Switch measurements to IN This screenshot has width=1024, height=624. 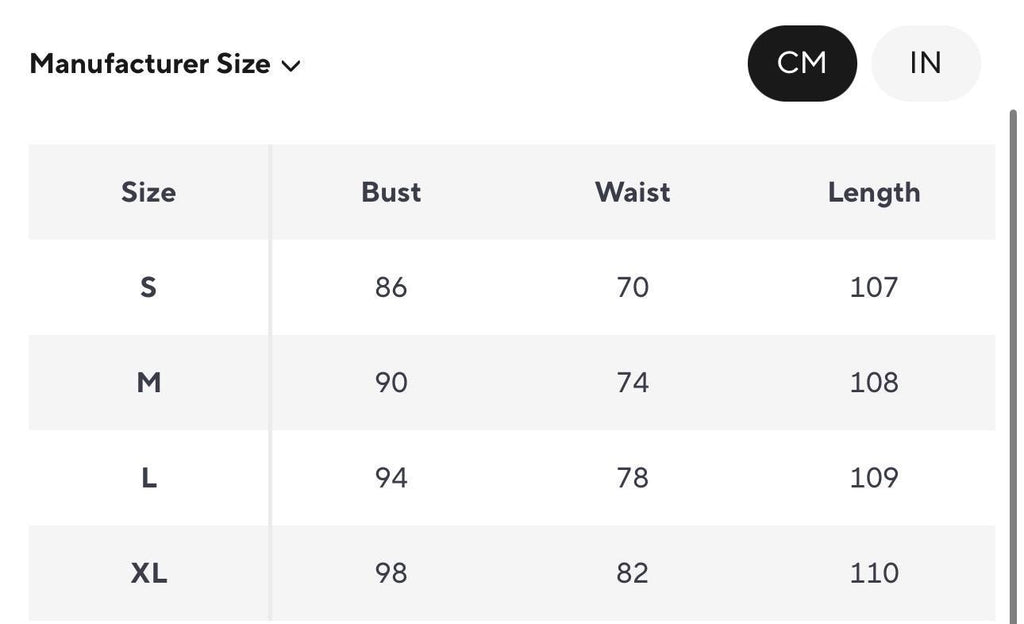coord(925,63)
